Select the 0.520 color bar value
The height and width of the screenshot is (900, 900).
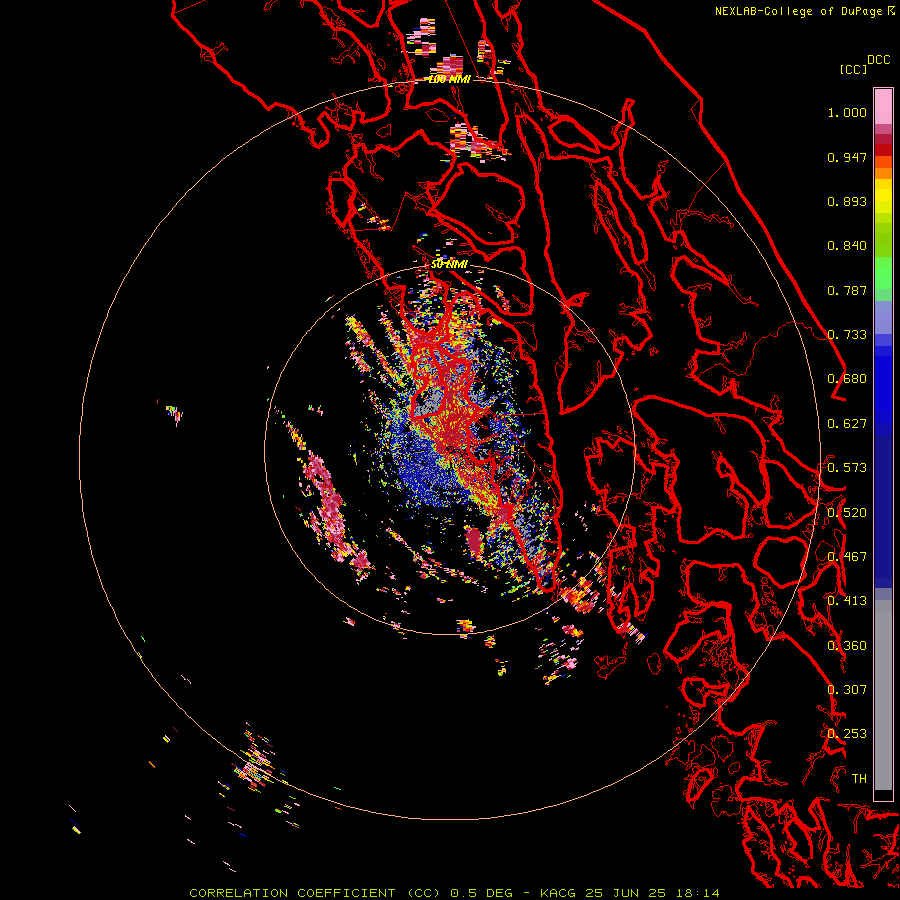click(847, 513)
